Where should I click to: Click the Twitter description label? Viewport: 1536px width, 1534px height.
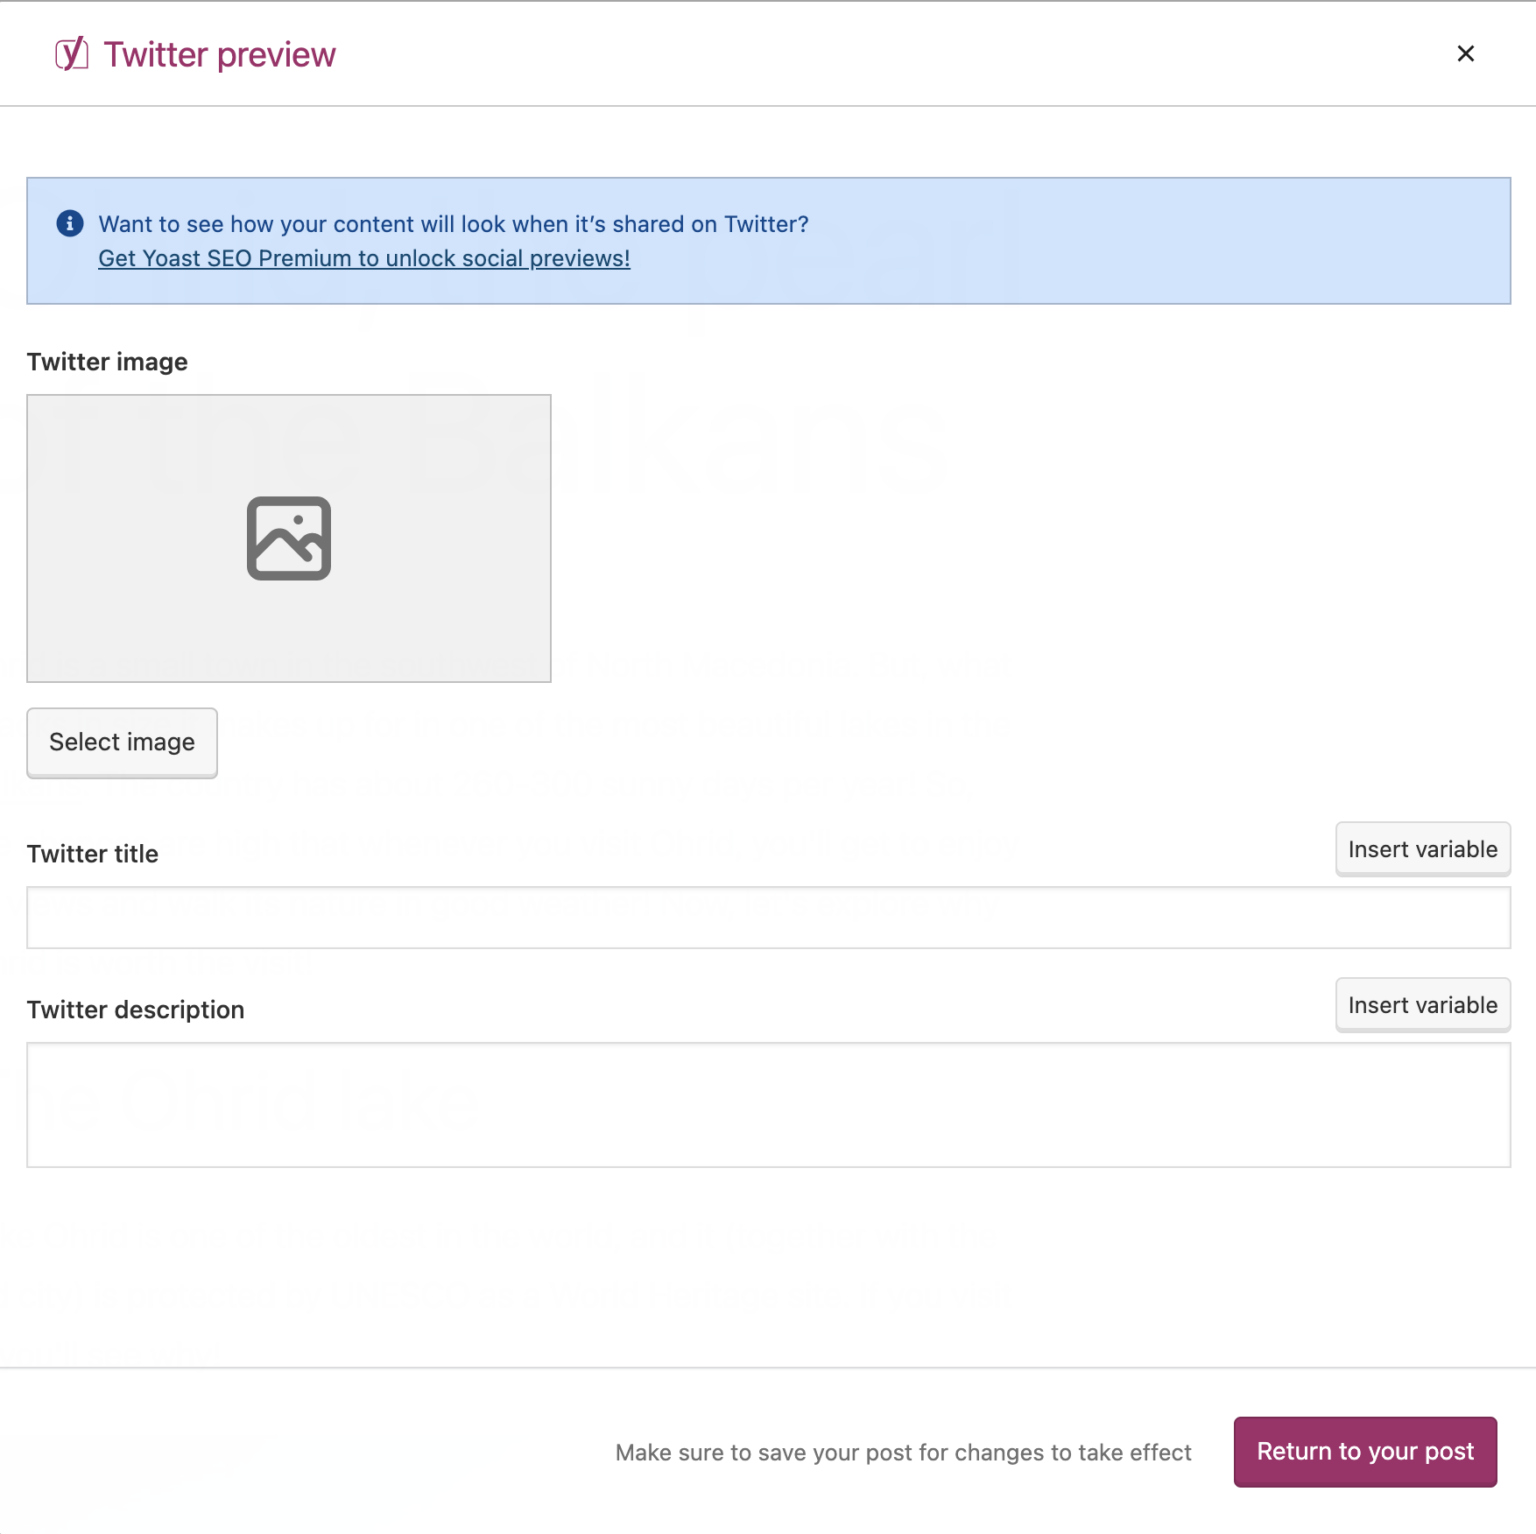click(135, 1010)
